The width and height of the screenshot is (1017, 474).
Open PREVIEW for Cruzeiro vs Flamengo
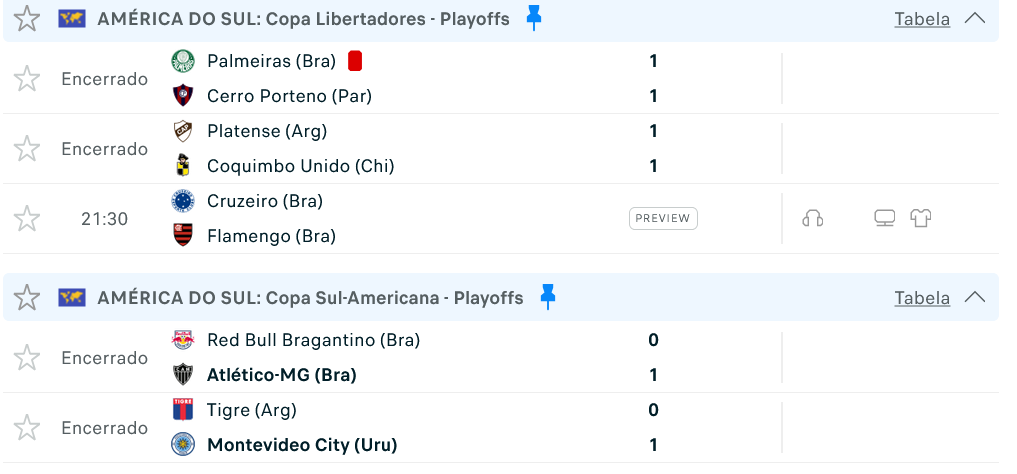click(663, 219)
